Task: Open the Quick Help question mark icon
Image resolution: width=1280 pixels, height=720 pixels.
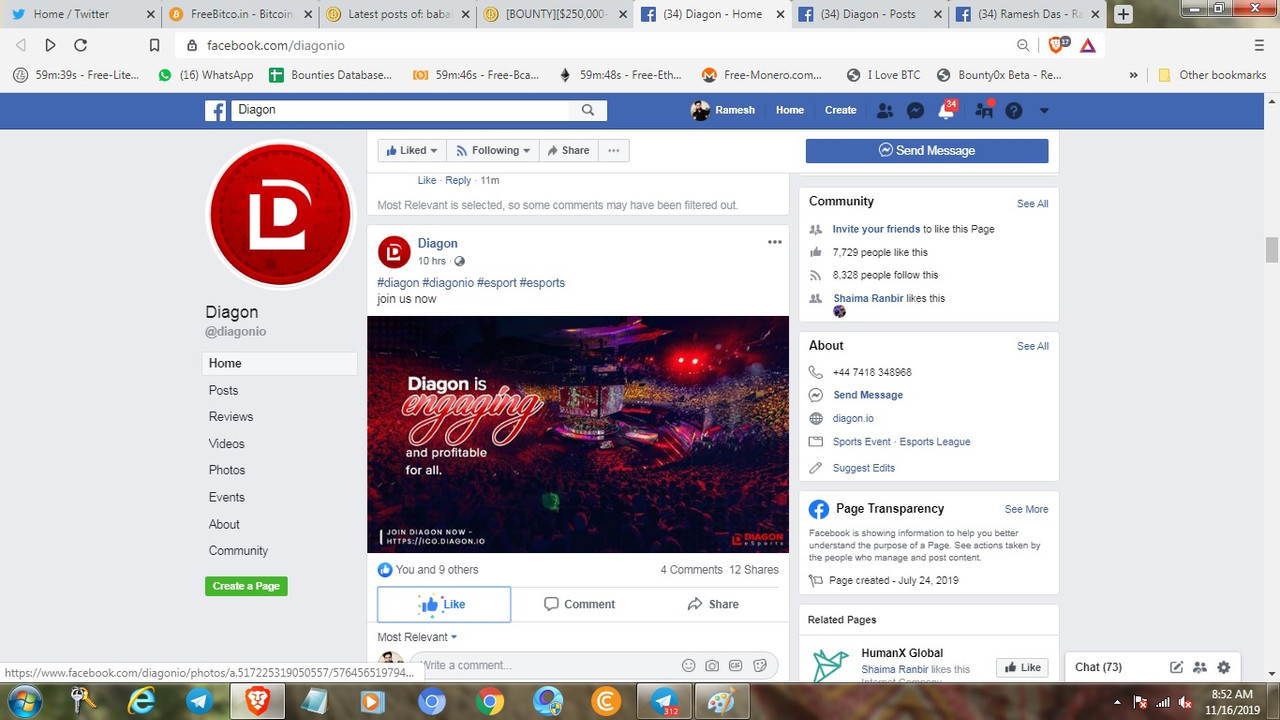Action: coord(1014,110)
